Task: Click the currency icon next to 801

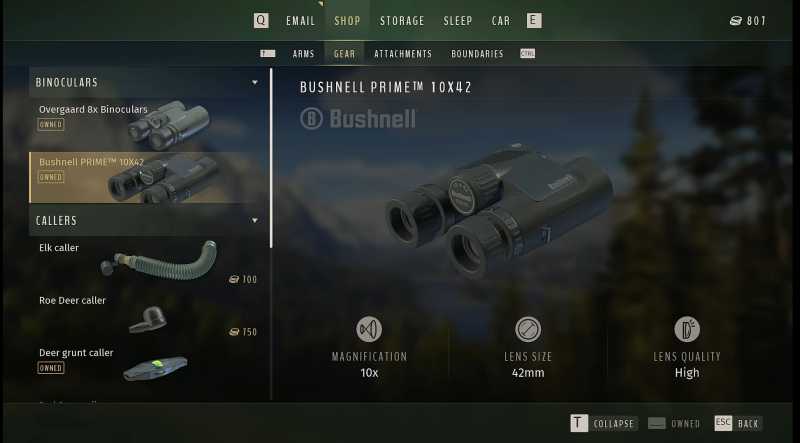Action: tap(736, 21)
